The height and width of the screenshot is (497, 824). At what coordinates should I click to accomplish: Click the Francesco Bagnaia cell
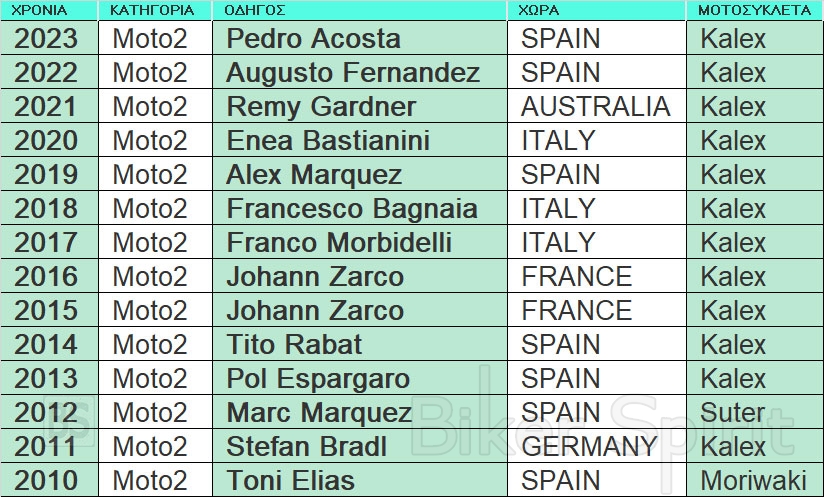click(351, 209)
